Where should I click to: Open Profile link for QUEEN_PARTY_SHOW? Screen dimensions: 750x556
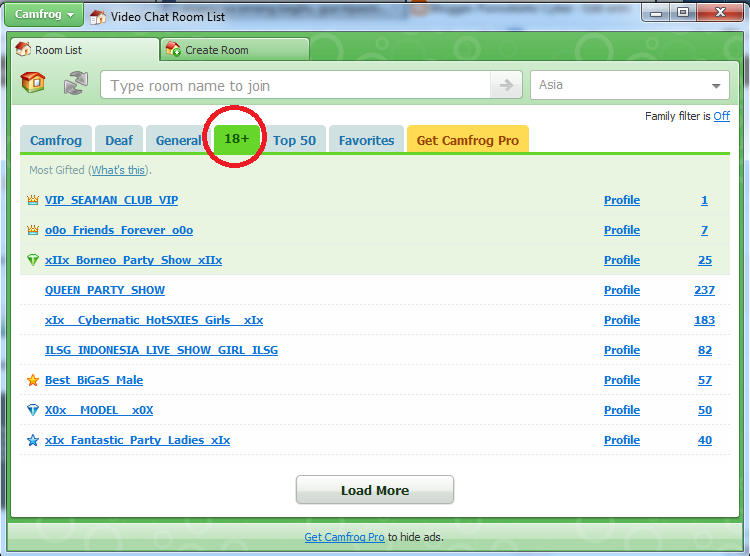[622, 290]
